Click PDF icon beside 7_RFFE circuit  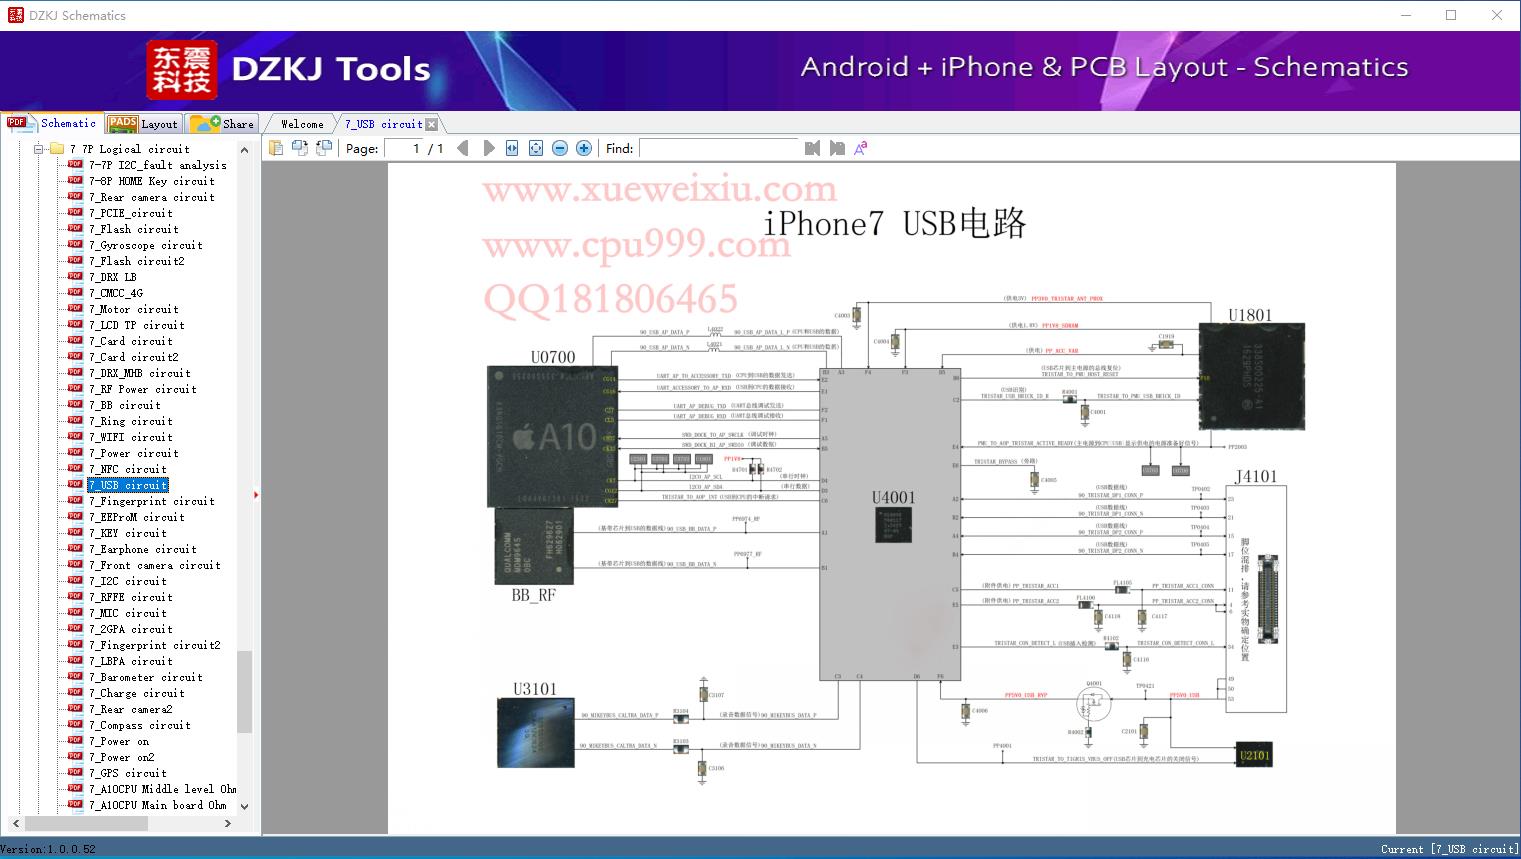75,596
